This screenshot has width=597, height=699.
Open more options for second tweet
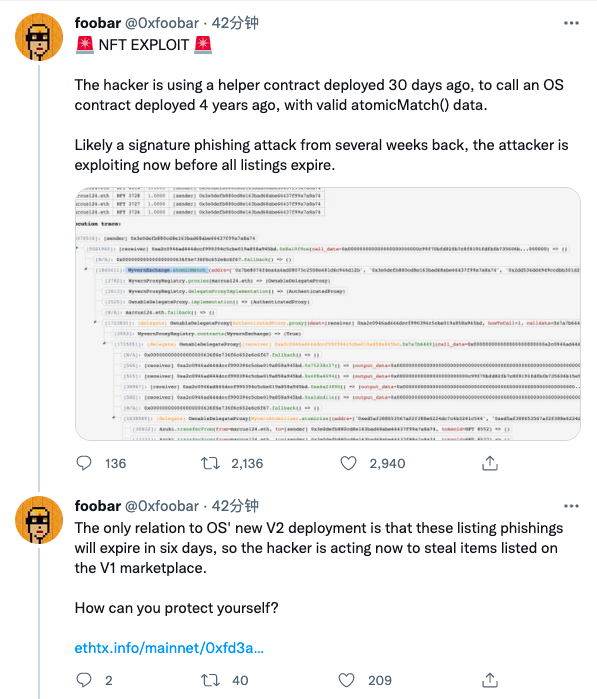pyautogui.click(x=571, y=506)
